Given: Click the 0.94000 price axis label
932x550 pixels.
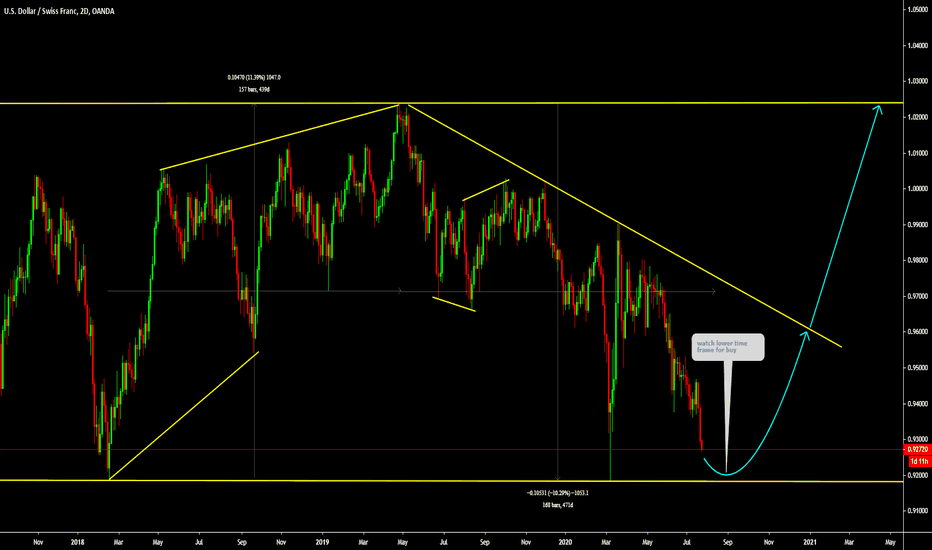Looking at the screenshot, I should point(918,404).
